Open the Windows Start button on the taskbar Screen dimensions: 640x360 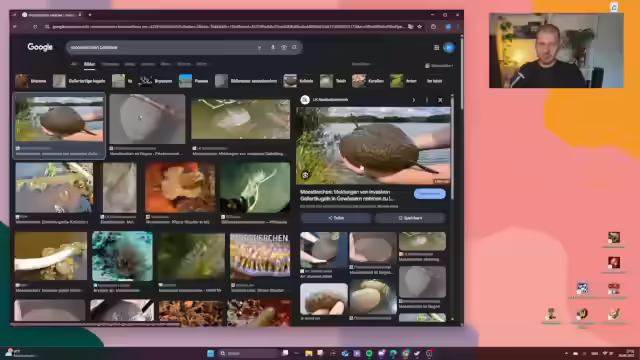tap(211, 353)
